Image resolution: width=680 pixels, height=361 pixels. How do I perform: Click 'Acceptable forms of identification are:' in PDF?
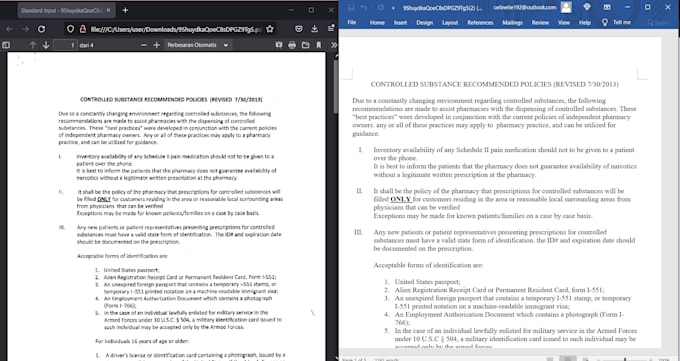point(122,256)
